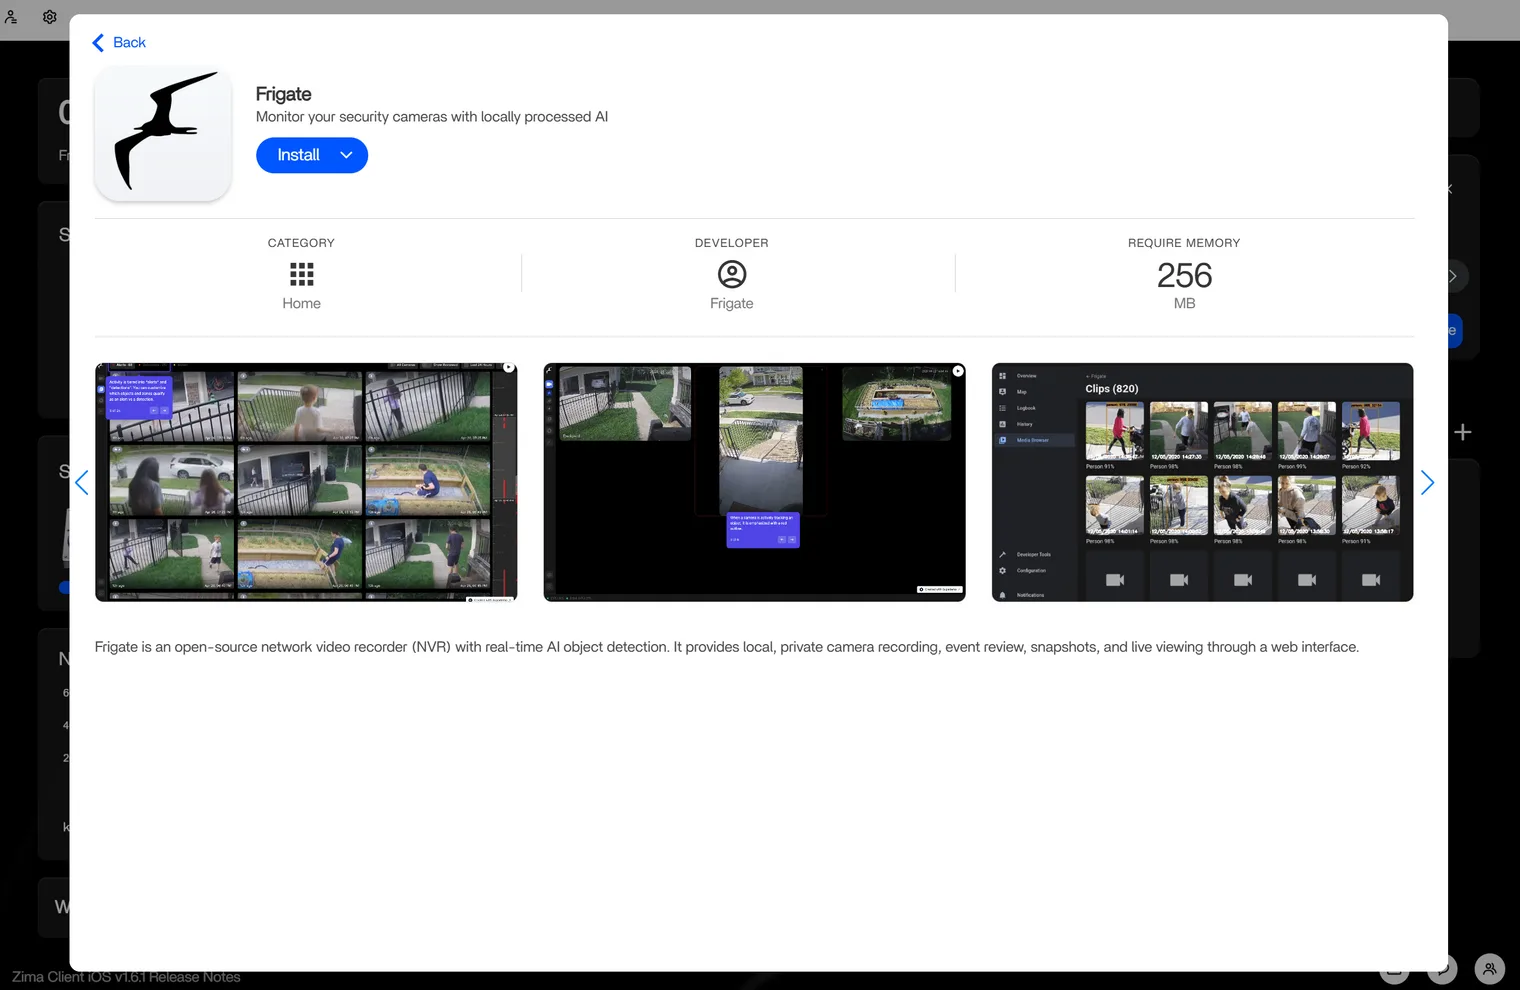Viewport: 1520px width, 990px height.
Task: Show next screenshot with right arrow
Action: point(1427,483)
